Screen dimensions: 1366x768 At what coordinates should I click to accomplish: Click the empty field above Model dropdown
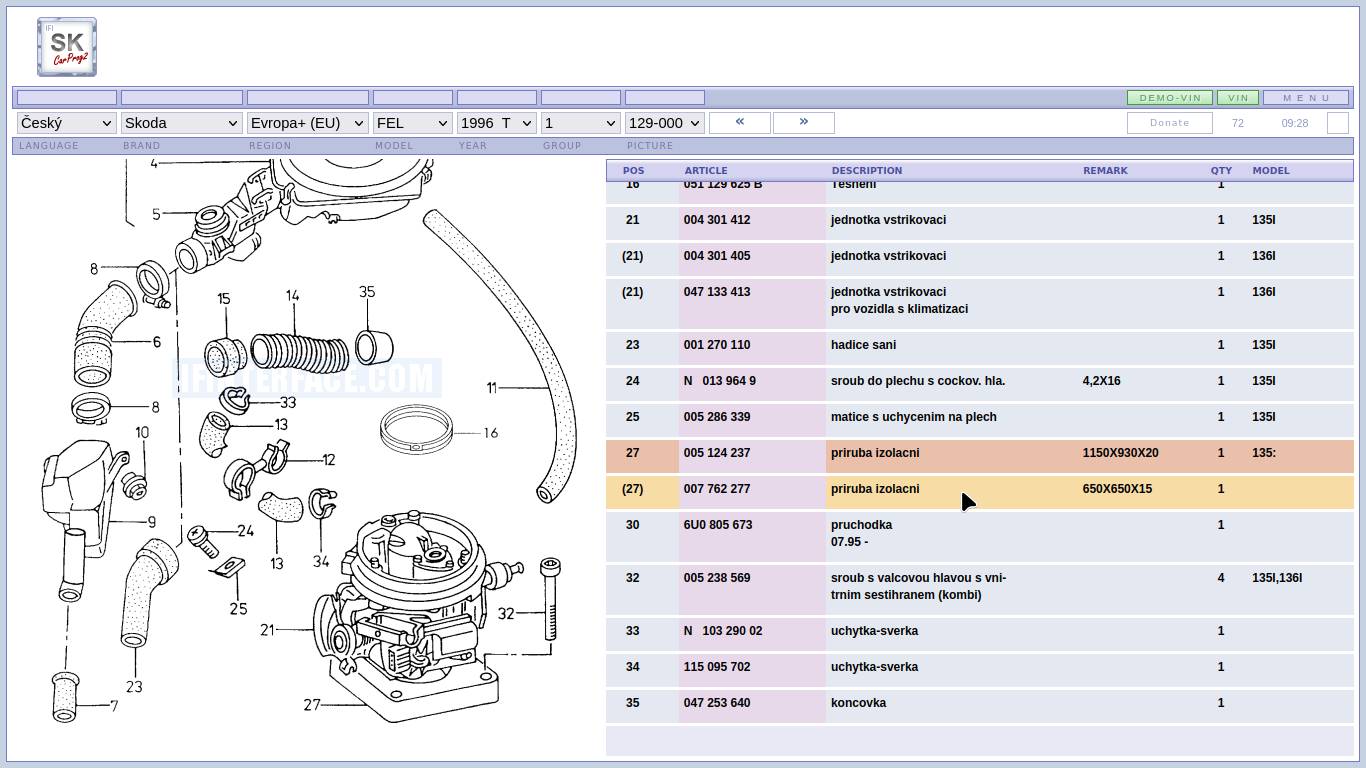click(x=413, y=98)
